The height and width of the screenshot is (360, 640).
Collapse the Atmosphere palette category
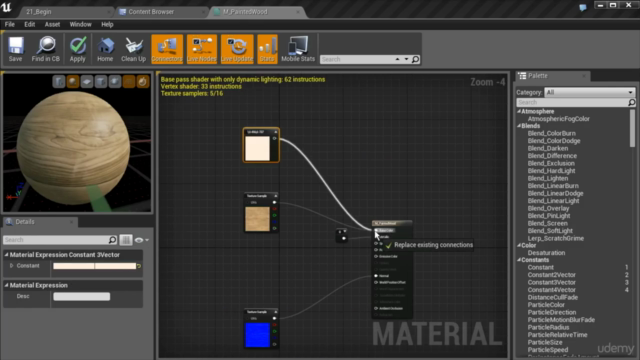click(x=519, y=111)
